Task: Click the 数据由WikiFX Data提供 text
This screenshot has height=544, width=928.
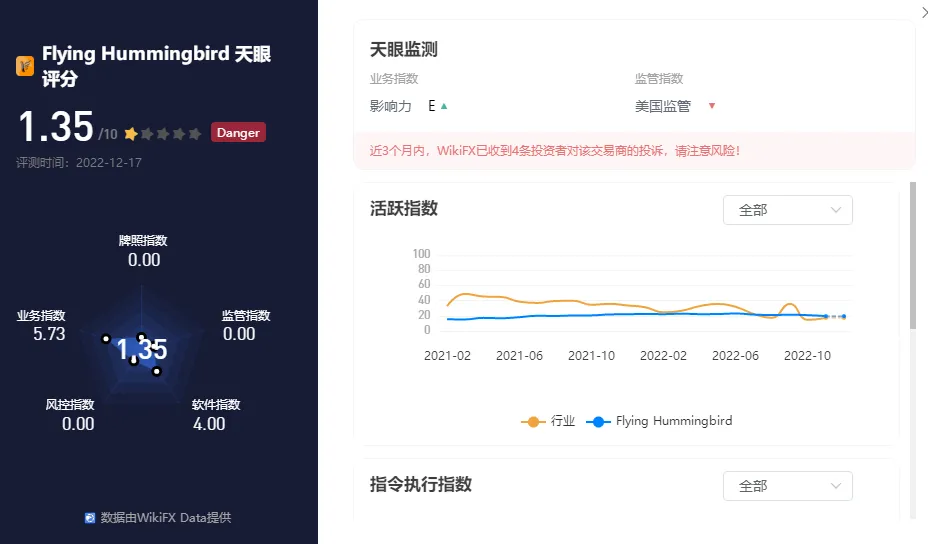Action: pyautogui.click(x=166, y=517)
